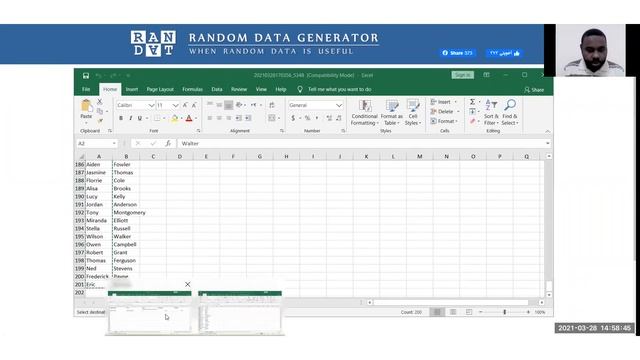Toggle Bold formatting

pyautogui.click(x=121, y=118)
